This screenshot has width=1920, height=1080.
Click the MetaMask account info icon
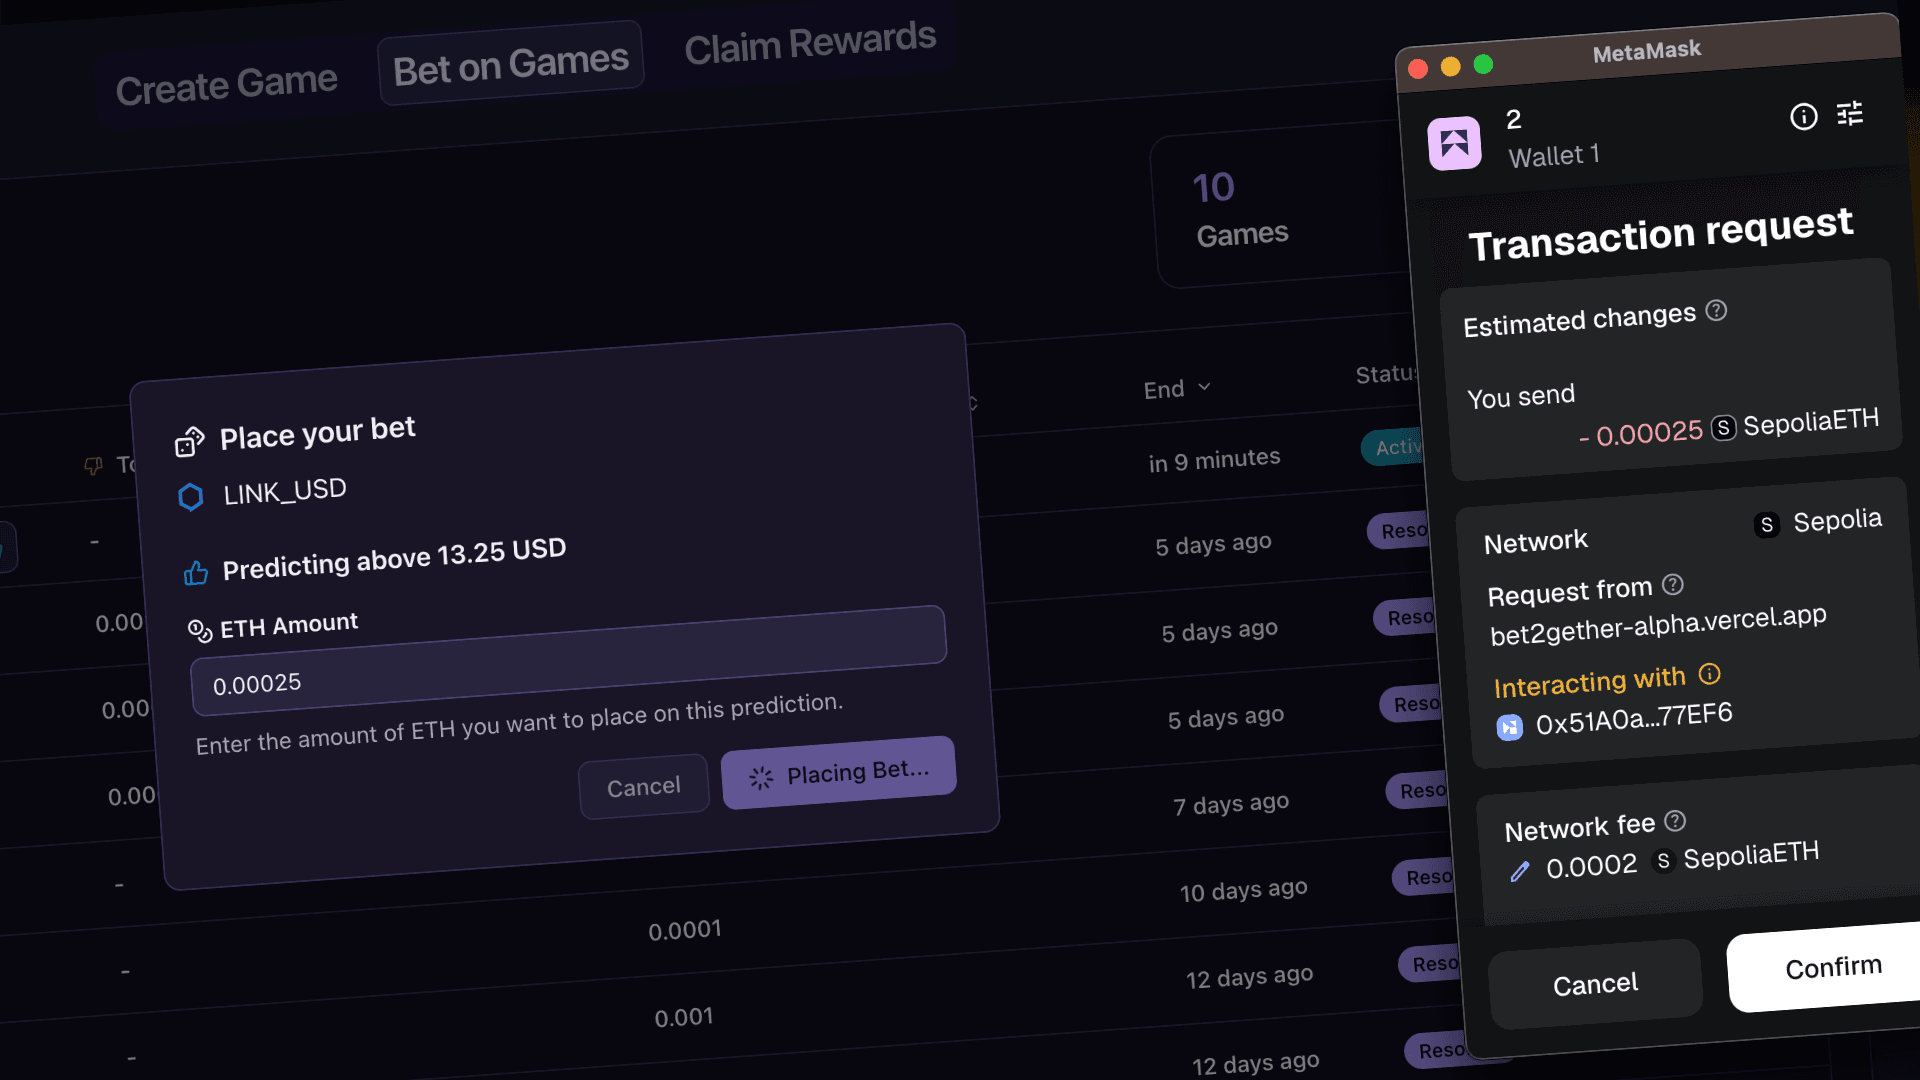click(1803, 117)
